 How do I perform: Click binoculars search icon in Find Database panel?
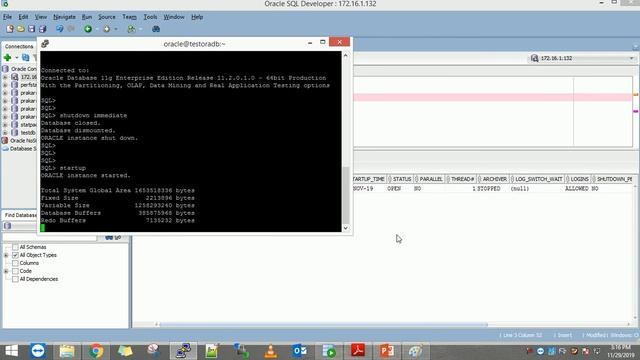pyautogui.click(x=109, y=237)
